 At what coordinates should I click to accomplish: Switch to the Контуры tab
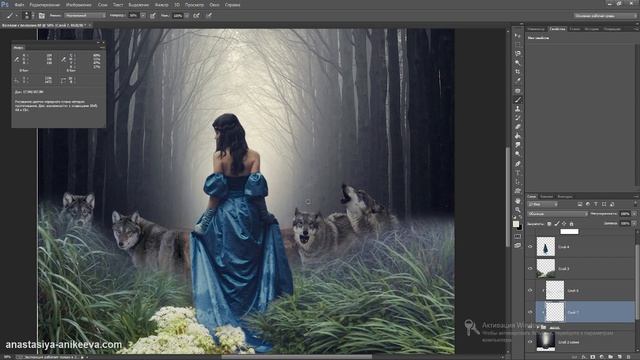click(565, 196)
